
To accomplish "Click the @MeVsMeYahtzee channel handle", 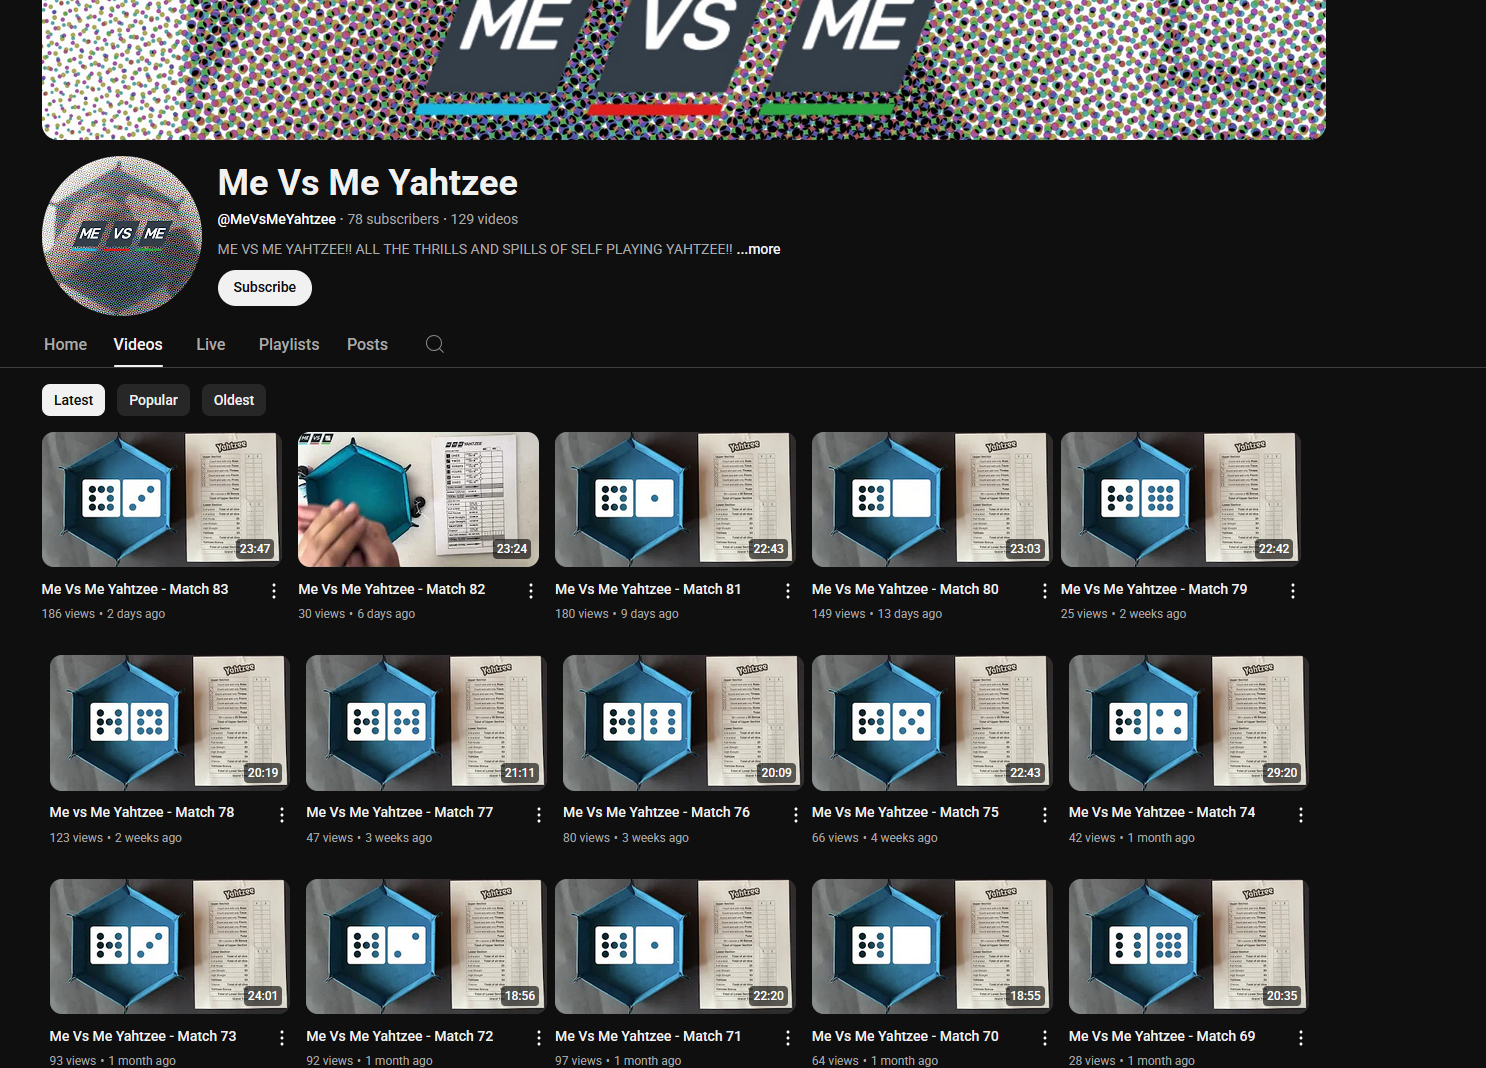I will point(277,219).
